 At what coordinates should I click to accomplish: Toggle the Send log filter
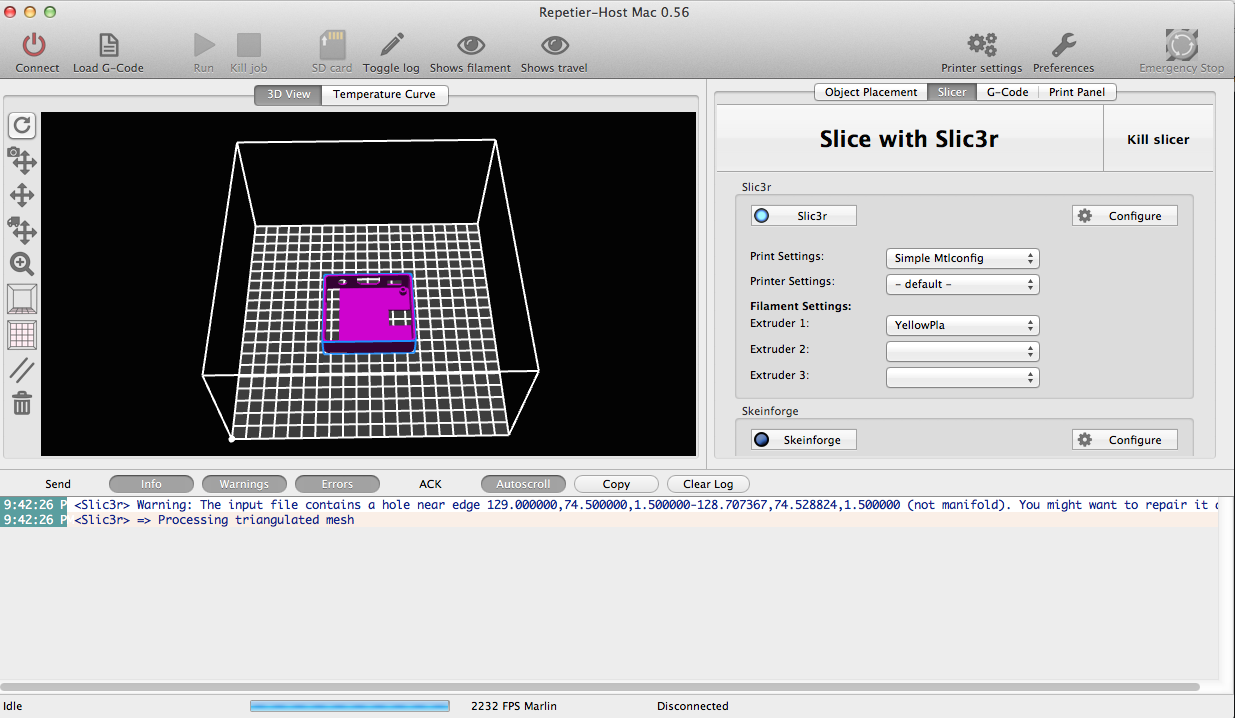pos(58,484)
